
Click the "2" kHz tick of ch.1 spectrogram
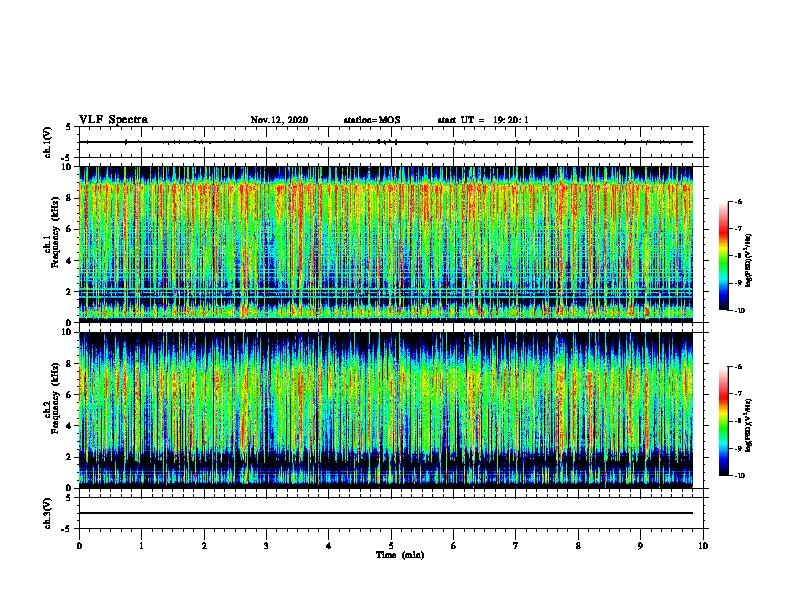70,292
